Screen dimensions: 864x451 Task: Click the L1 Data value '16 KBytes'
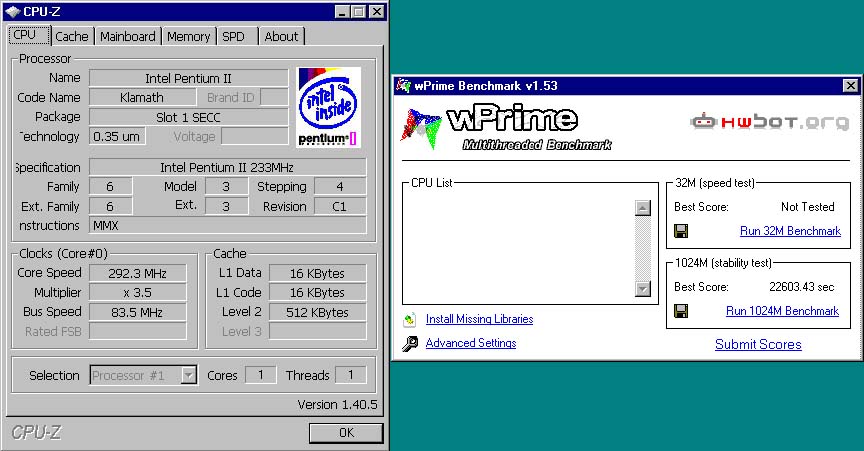coord(317,273)
